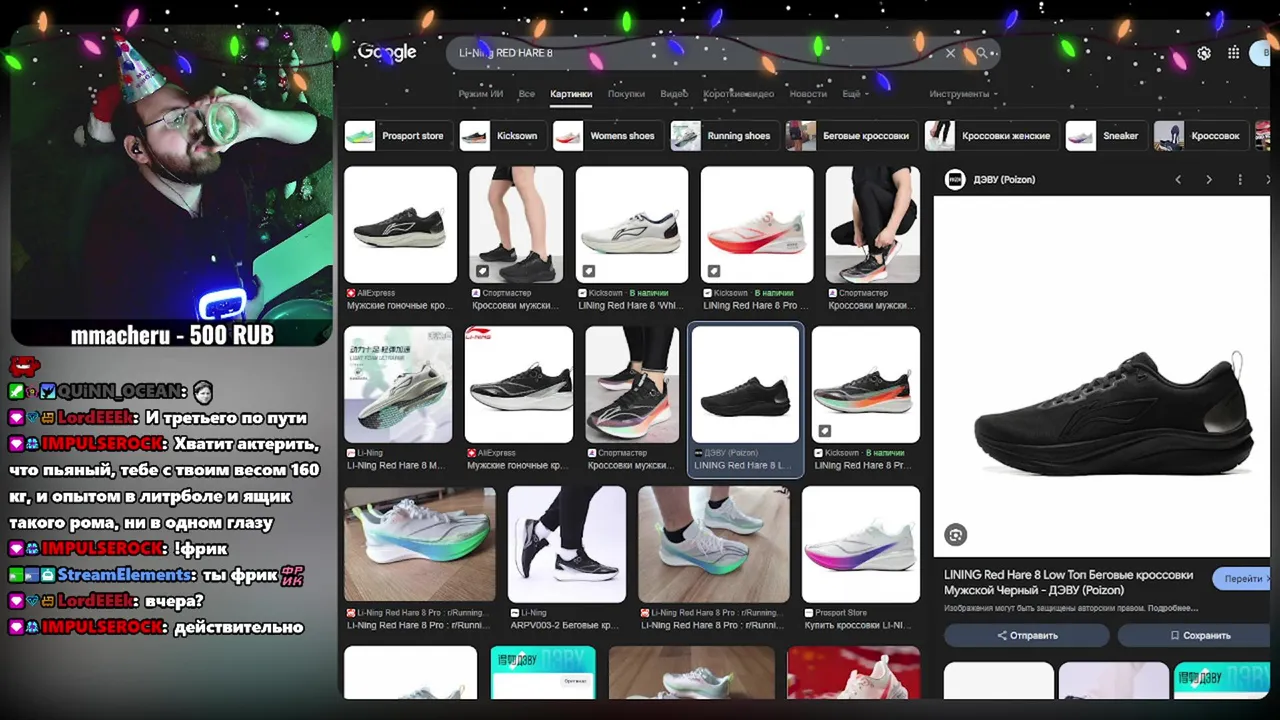Screen dimensions: 1280x720
Task: Open Kicksown white Red Hare 8 thumbnail
Action: [x=632, y=225]
